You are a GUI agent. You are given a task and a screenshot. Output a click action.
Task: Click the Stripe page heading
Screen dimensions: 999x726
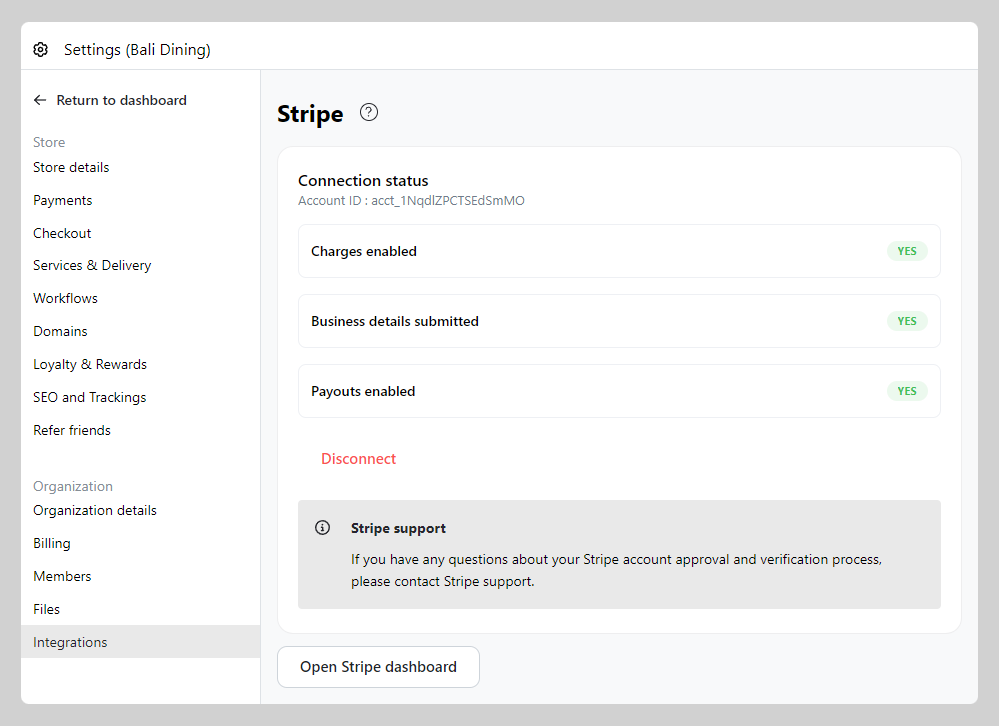310,114
